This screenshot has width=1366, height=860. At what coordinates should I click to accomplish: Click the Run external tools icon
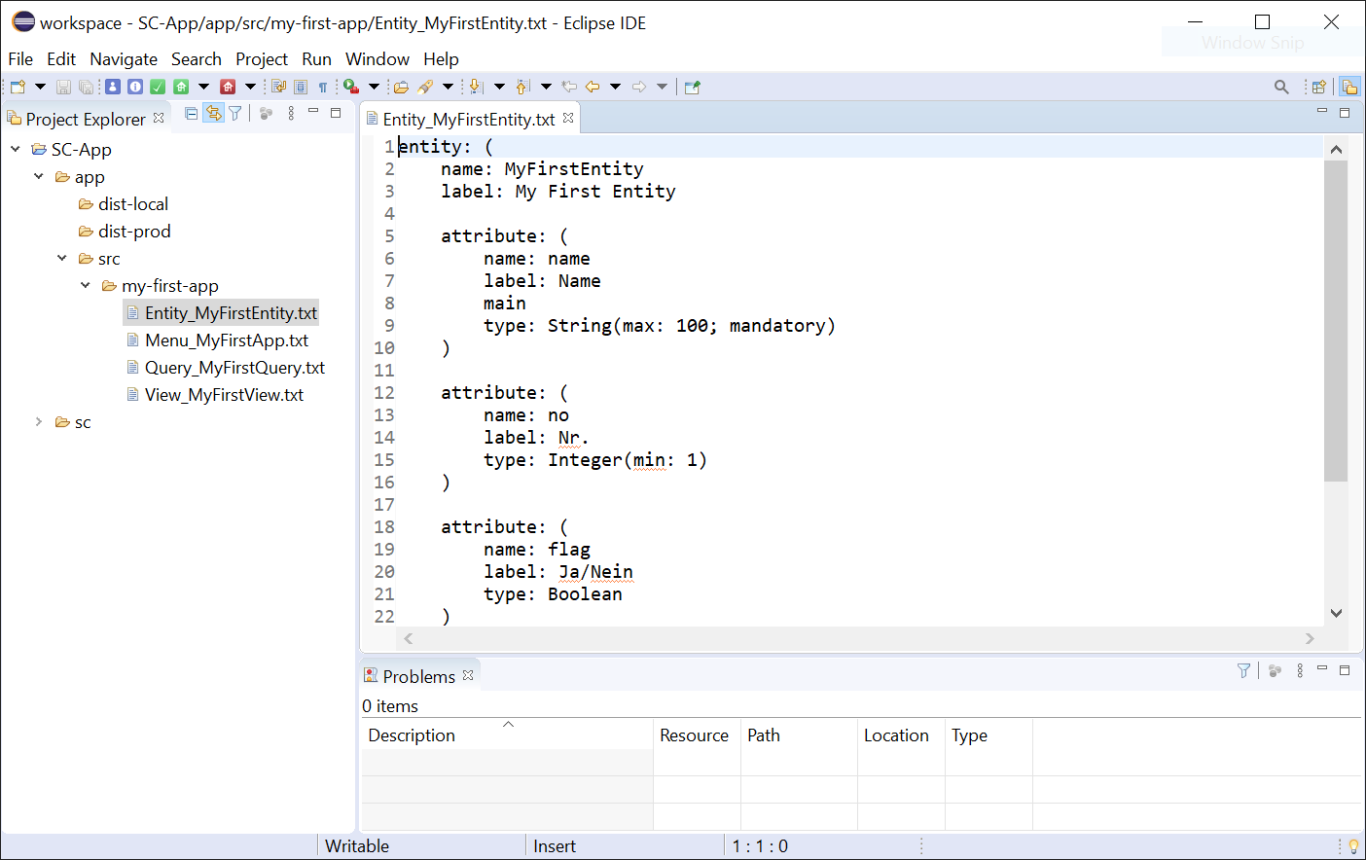click(351, 87)
